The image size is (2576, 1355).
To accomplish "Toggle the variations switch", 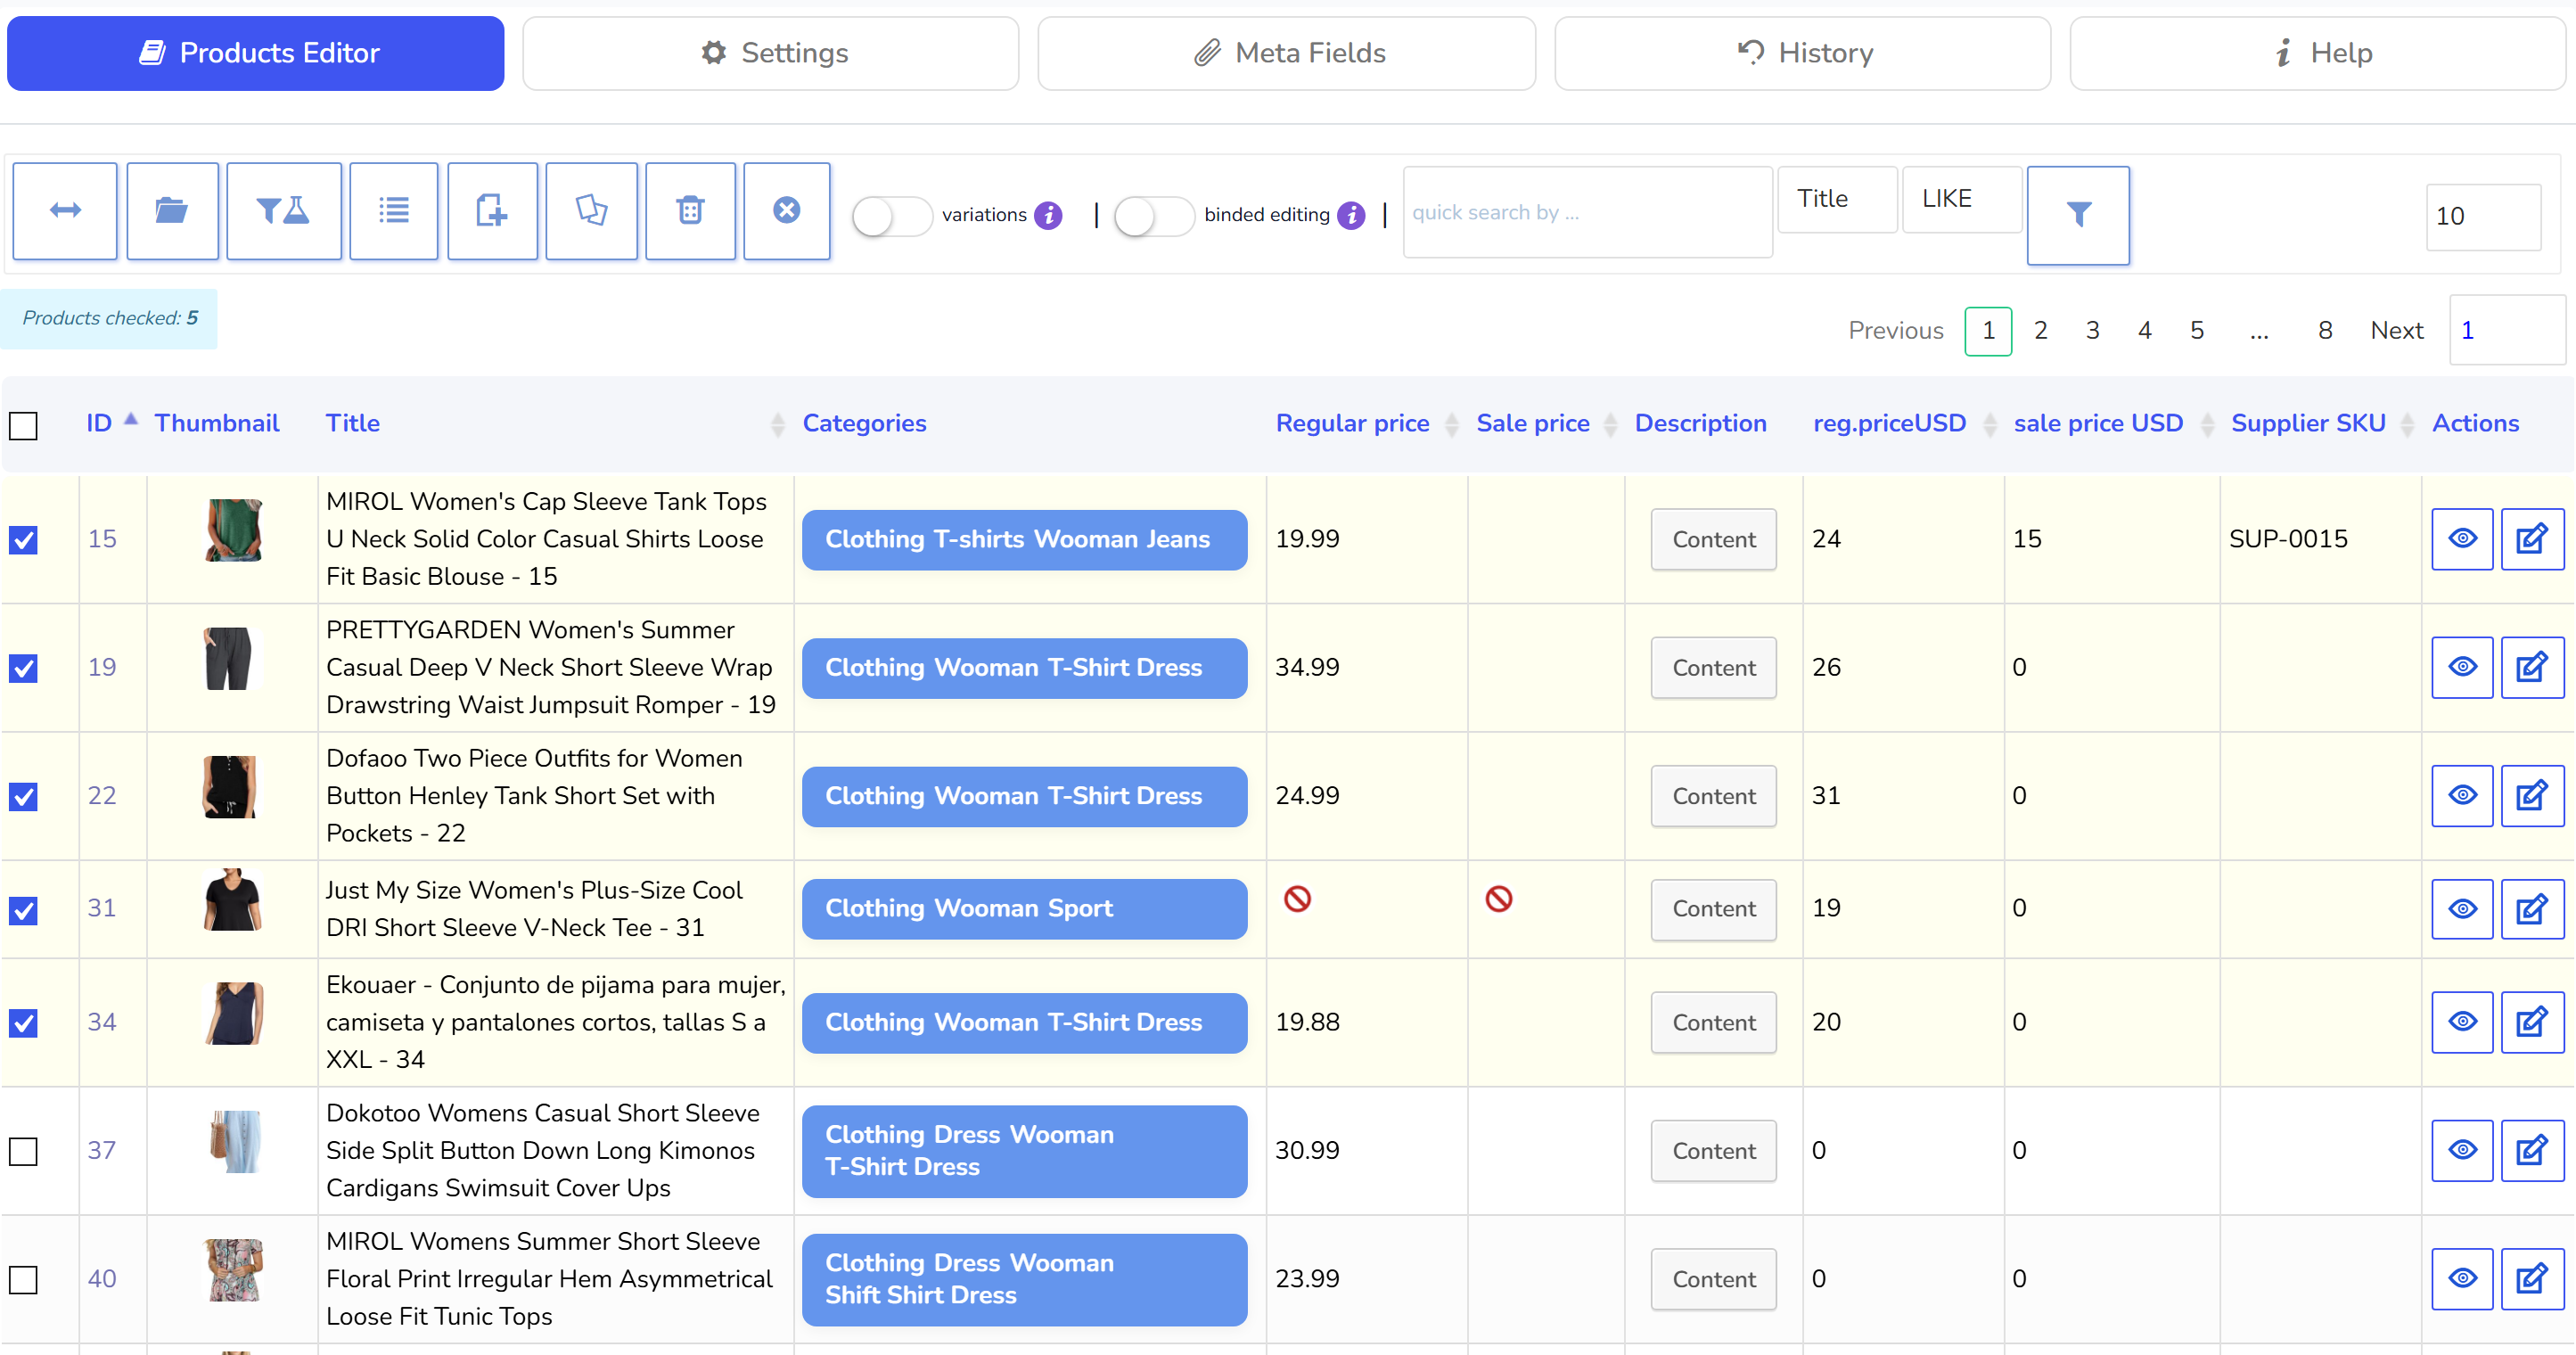I will tap(891, 216).
